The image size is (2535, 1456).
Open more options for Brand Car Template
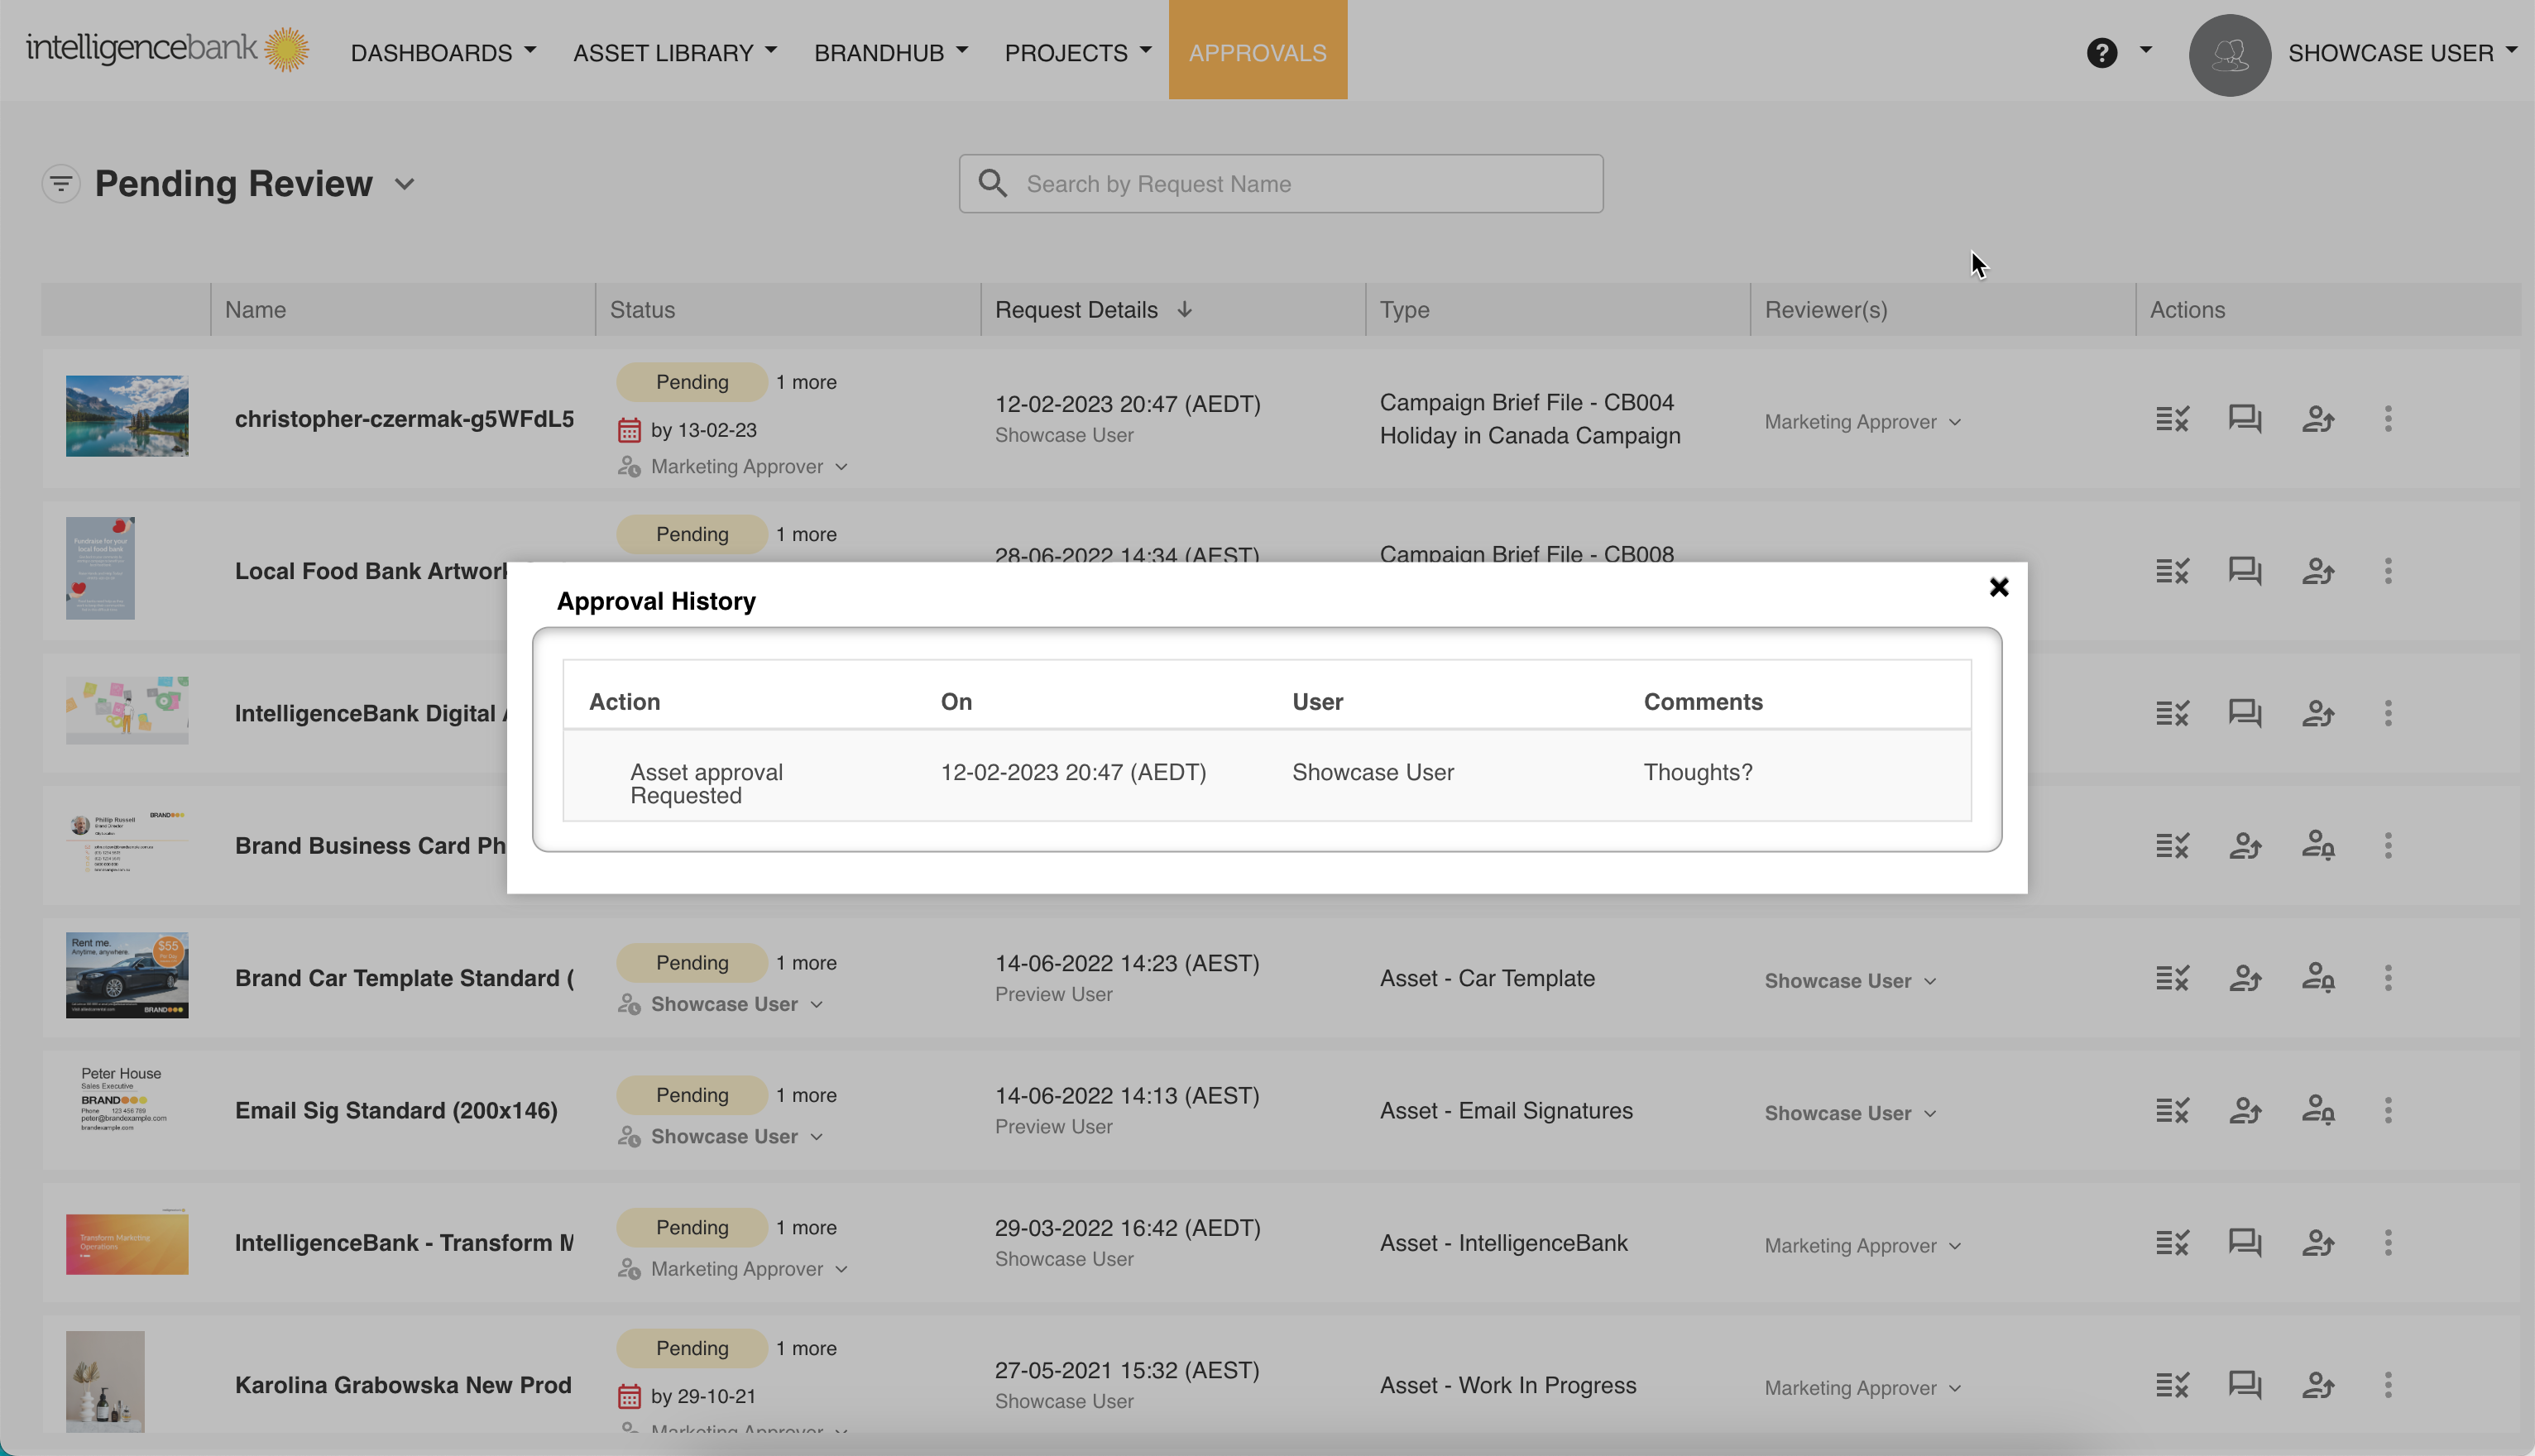click(x=2387, y=978)
